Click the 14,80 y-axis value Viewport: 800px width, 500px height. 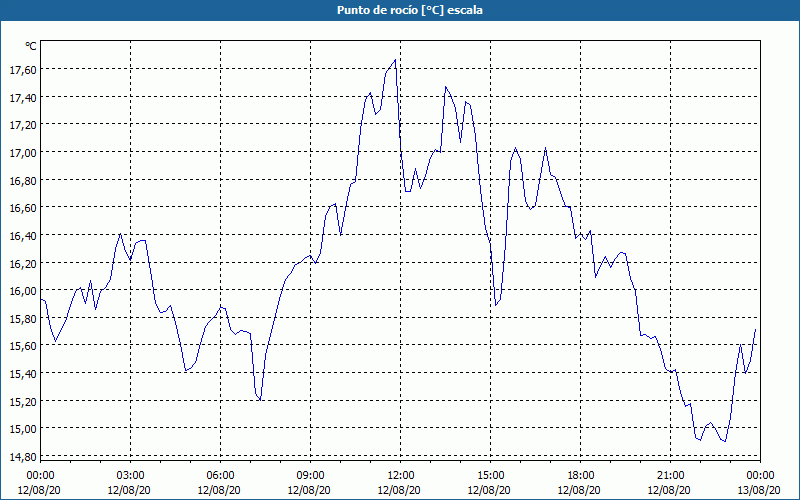pos(23,456)
